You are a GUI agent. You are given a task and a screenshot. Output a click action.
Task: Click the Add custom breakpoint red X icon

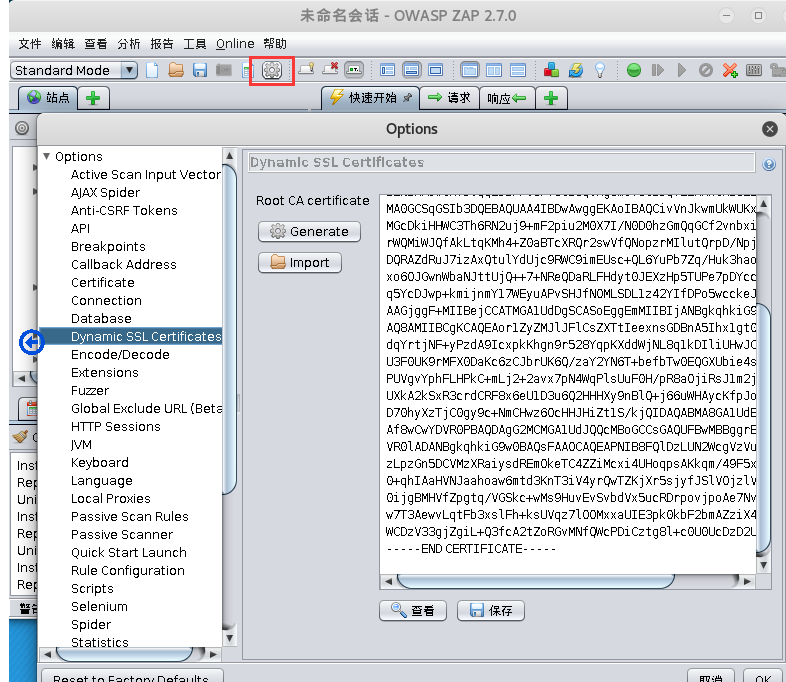(730, 70)
